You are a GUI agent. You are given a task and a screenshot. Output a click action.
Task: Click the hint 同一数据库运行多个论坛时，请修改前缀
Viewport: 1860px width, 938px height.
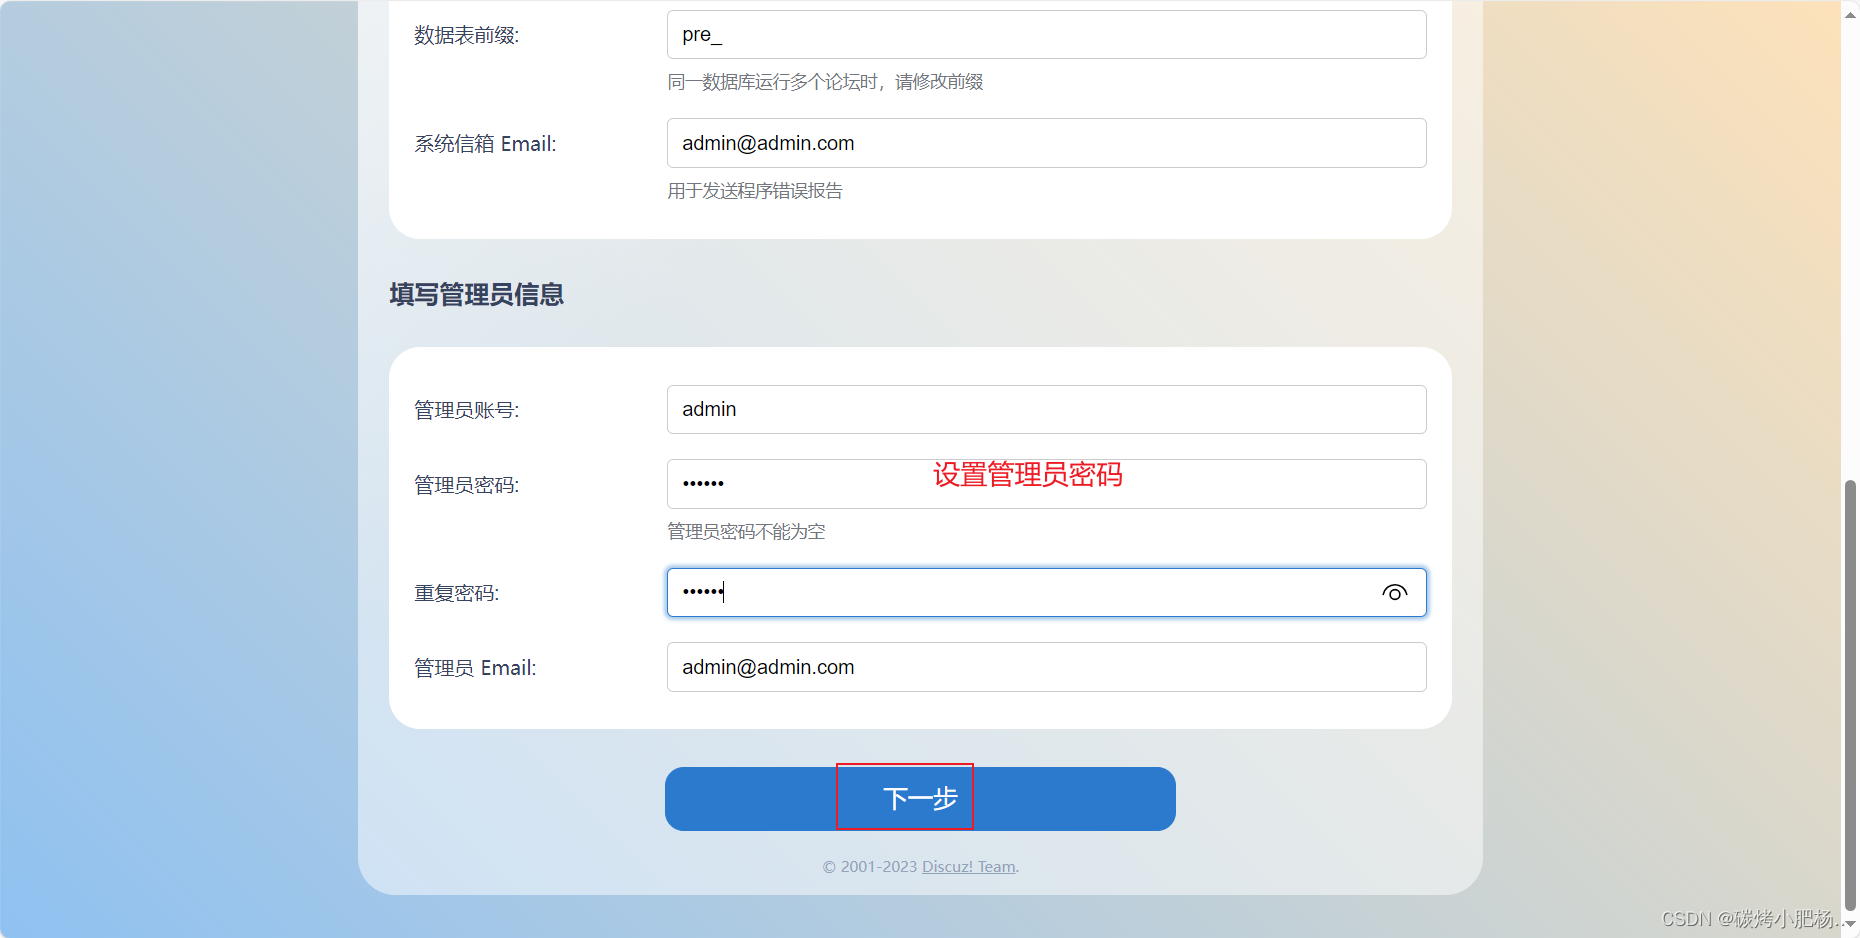(825, 82)
